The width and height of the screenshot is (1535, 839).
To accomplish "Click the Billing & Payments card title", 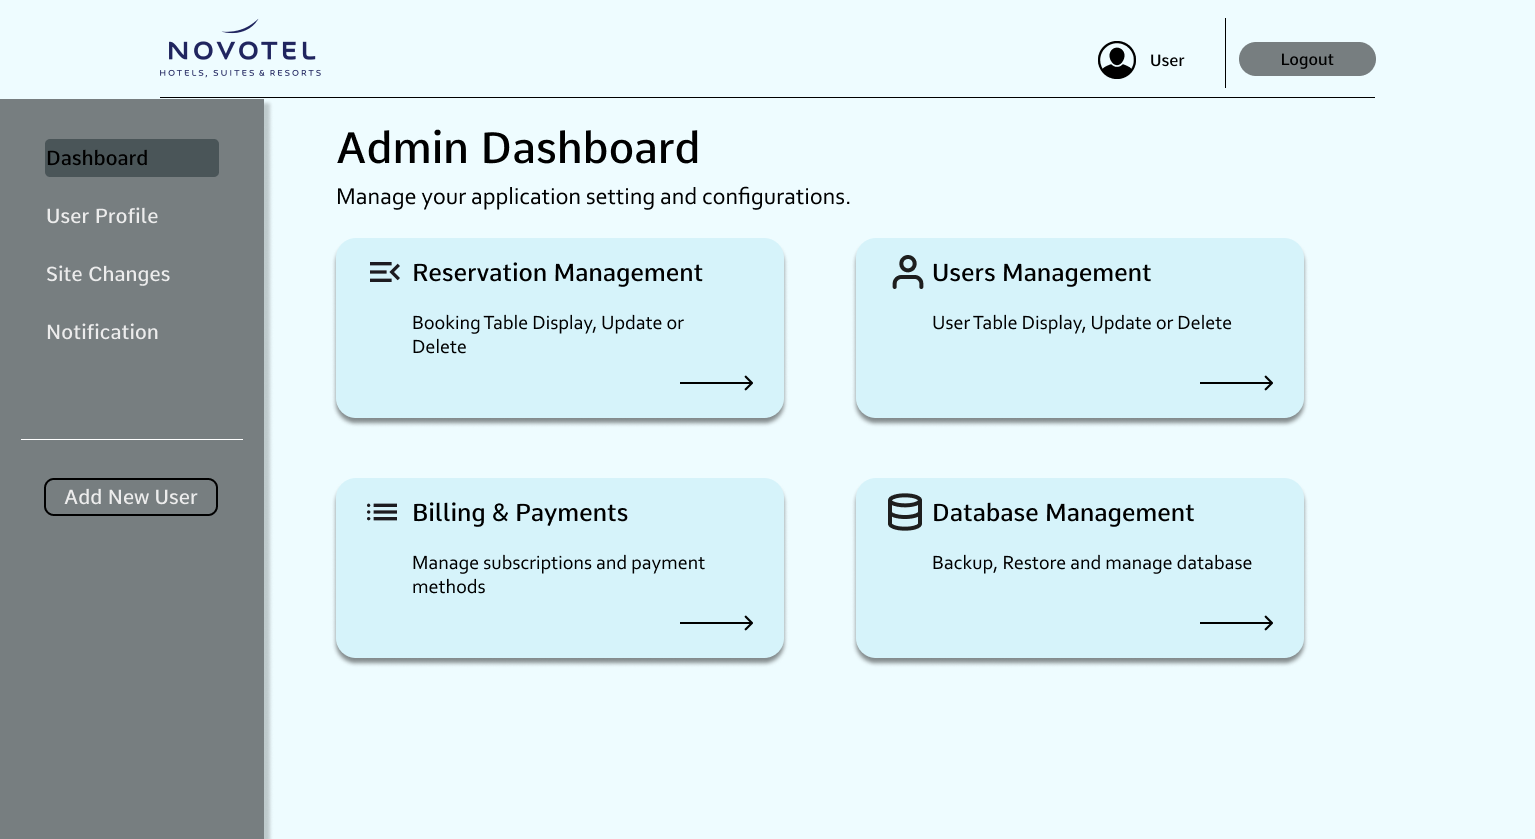I will 520,513.
